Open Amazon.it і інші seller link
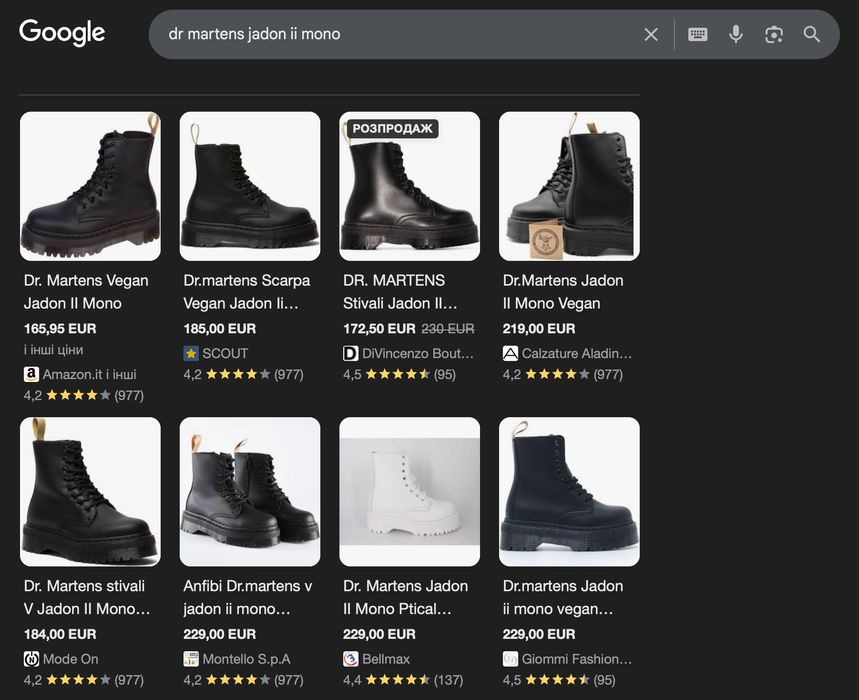Screen dimensions: 859x700 click(89, 374)
